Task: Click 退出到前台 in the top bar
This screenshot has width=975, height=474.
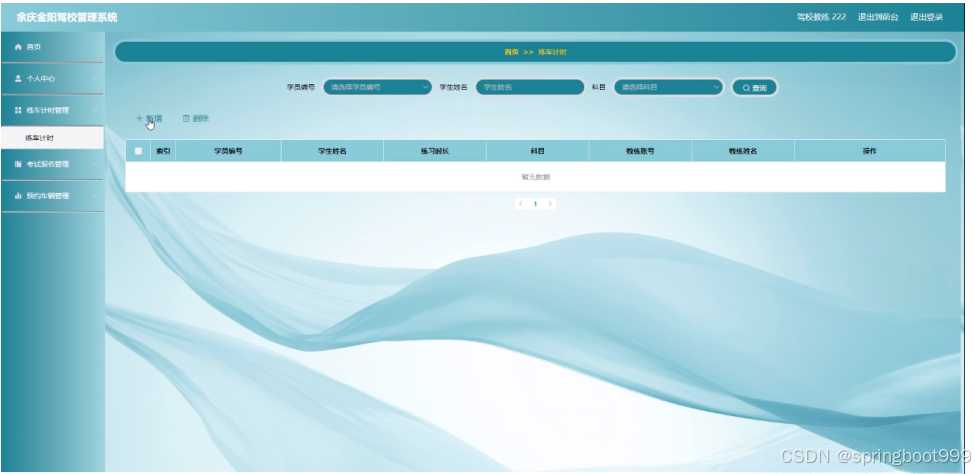Action: click(878, 17)
